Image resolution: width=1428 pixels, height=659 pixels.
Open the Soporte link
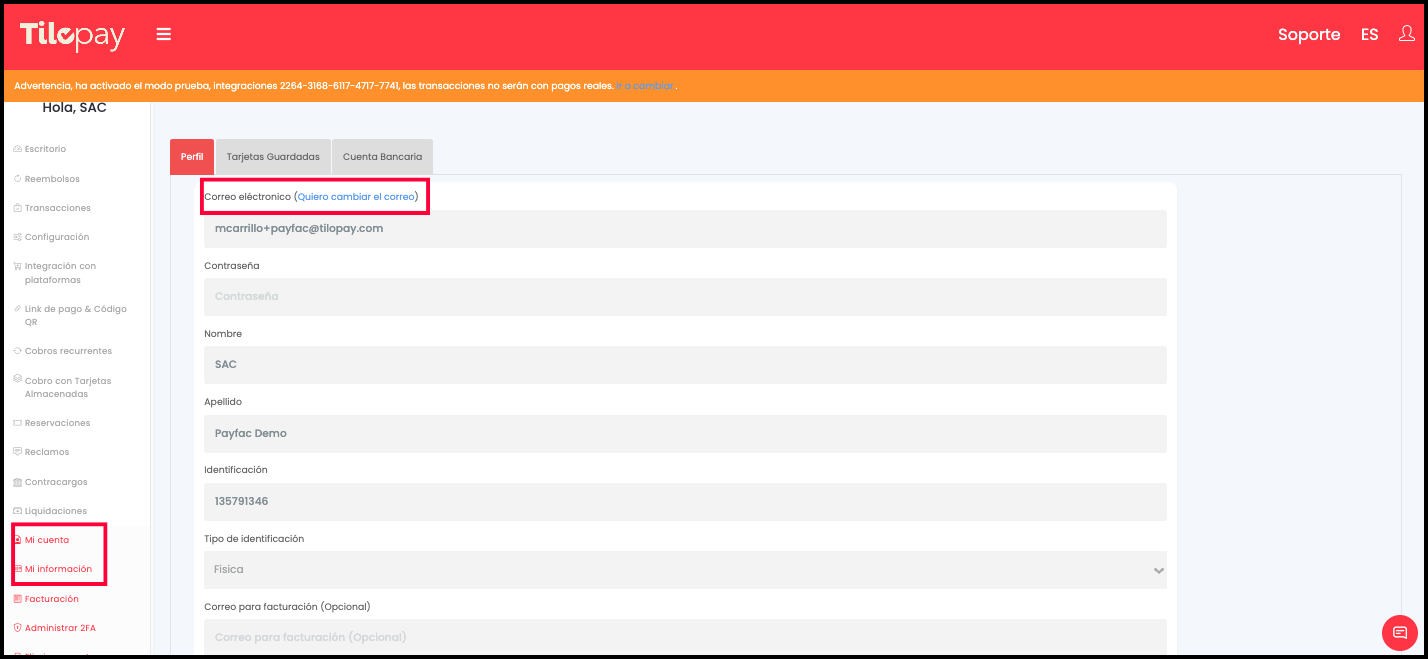pos(1308,35)
